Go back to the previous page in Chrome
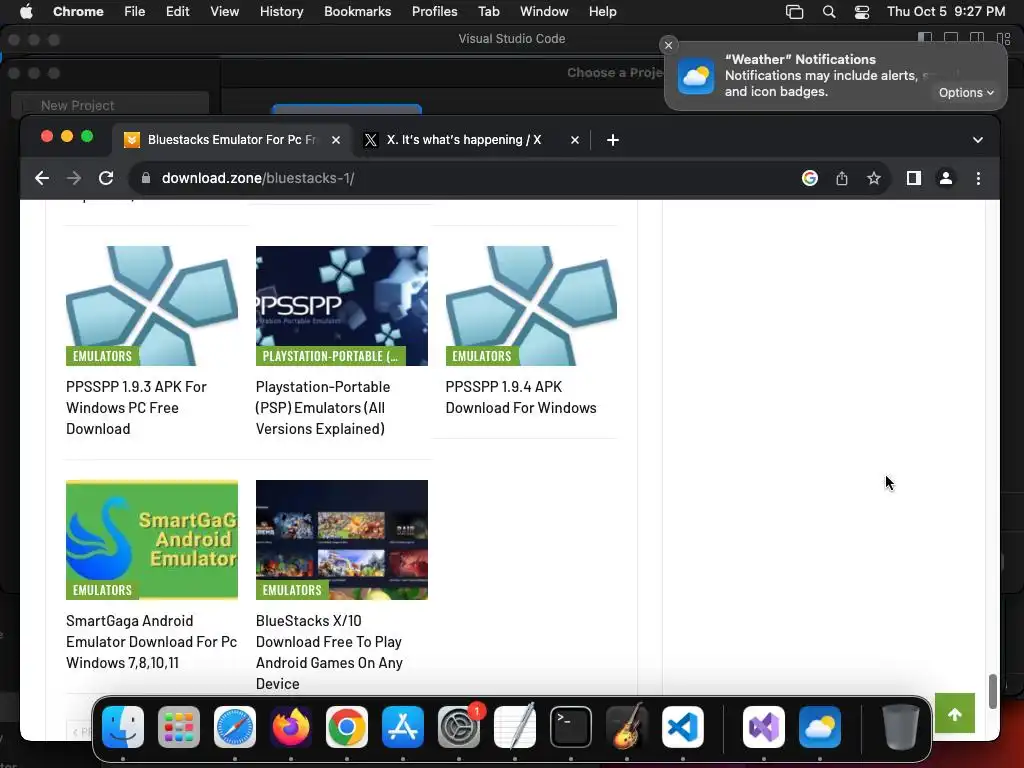 [x=42, y=178]
